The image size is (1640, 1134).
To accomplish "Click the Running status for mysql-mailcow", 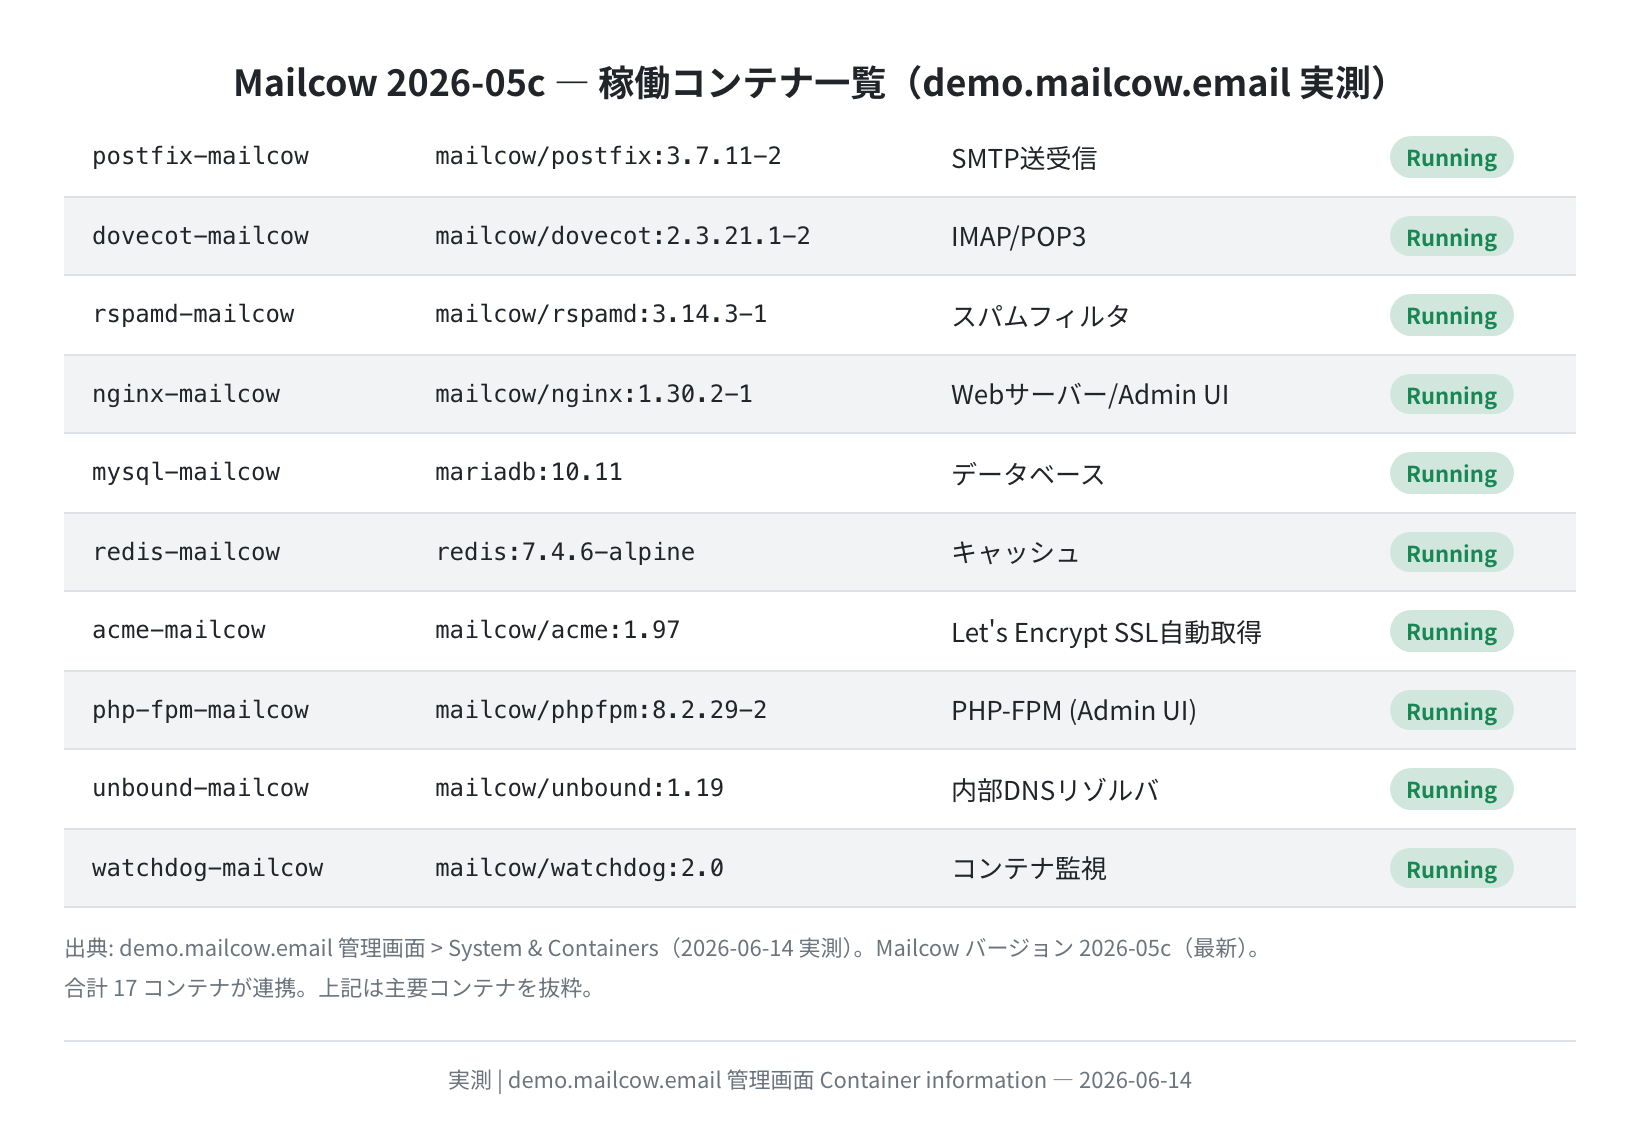I will pyautogui.click(x=1451, y=473).
